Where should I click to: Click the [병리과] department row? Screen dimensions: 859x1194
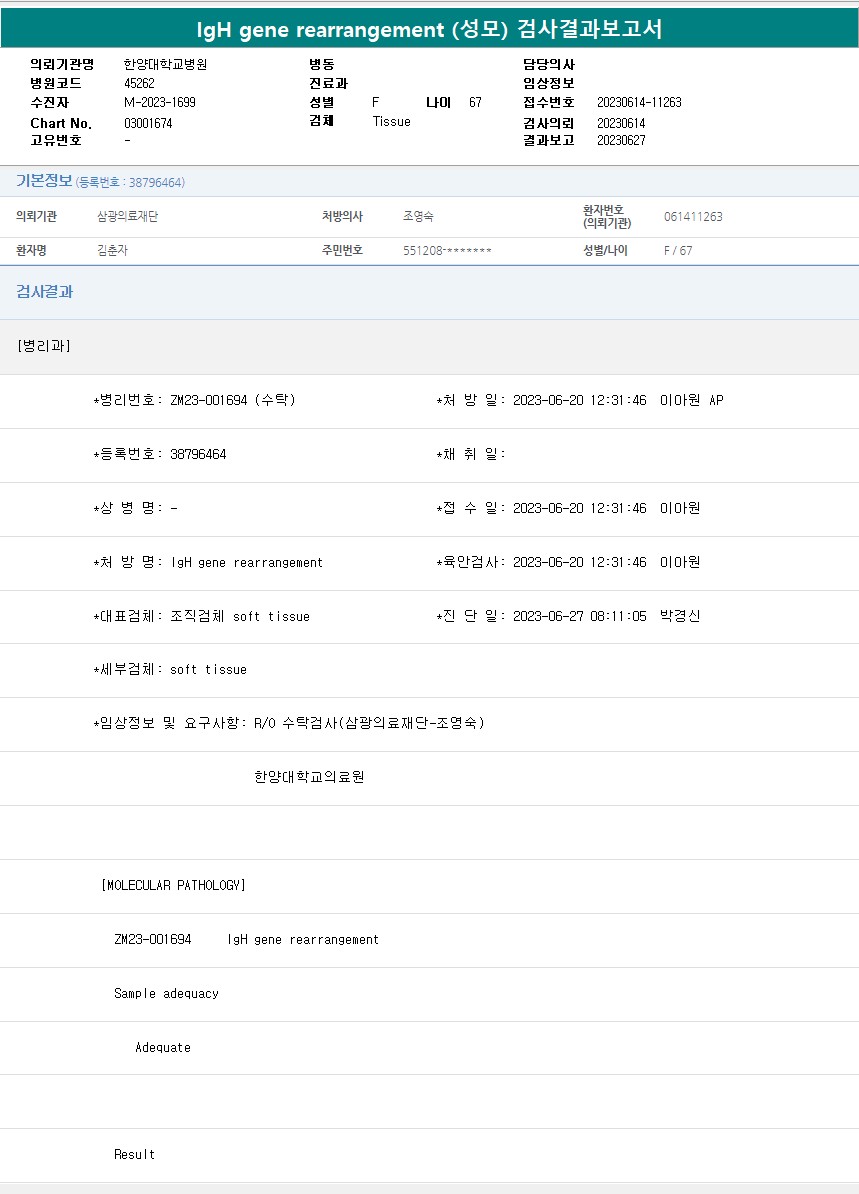point(43,346)
